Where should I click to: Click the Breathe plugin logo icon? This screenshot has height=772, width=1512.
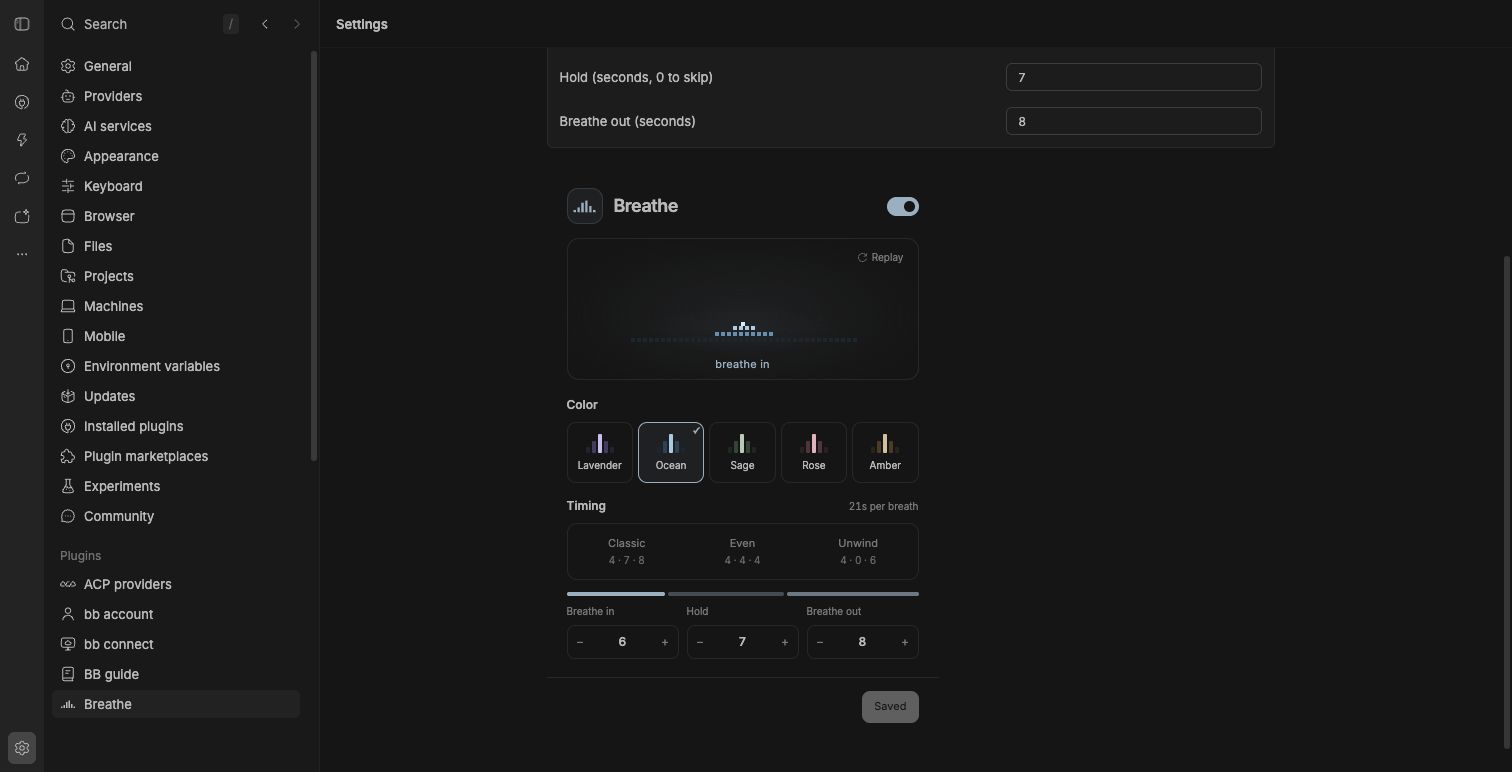[x=585, y=206]
